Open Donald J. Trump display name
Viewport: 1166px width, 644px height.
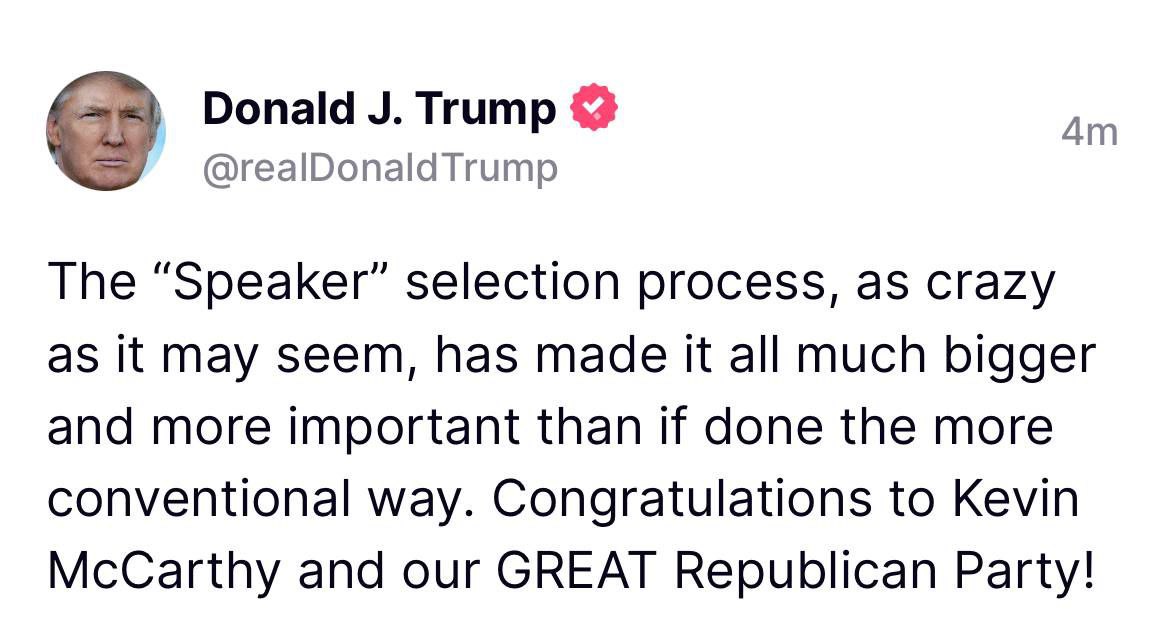[379, 108]
